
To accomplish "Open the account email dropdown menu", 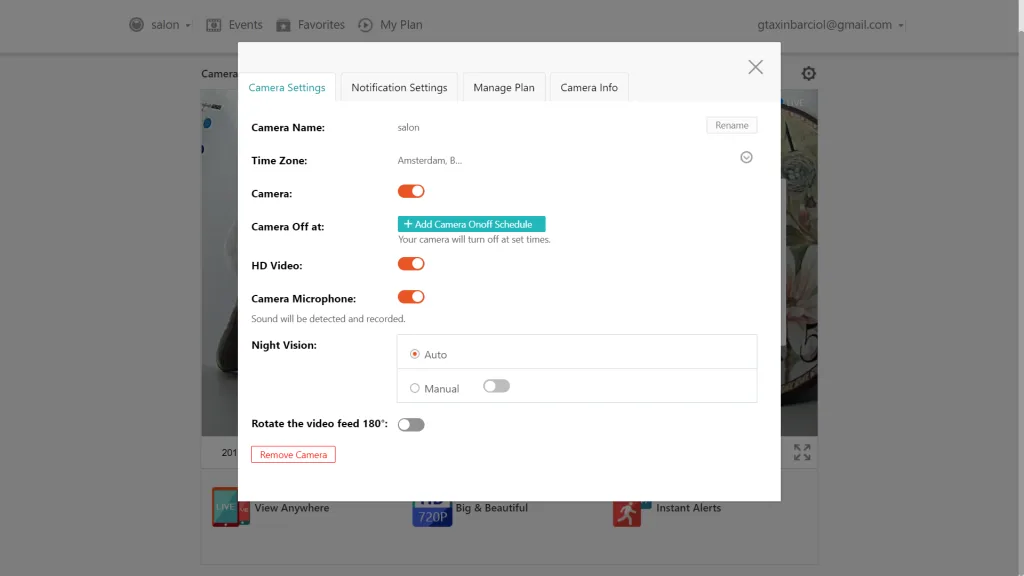I will 832,25.
